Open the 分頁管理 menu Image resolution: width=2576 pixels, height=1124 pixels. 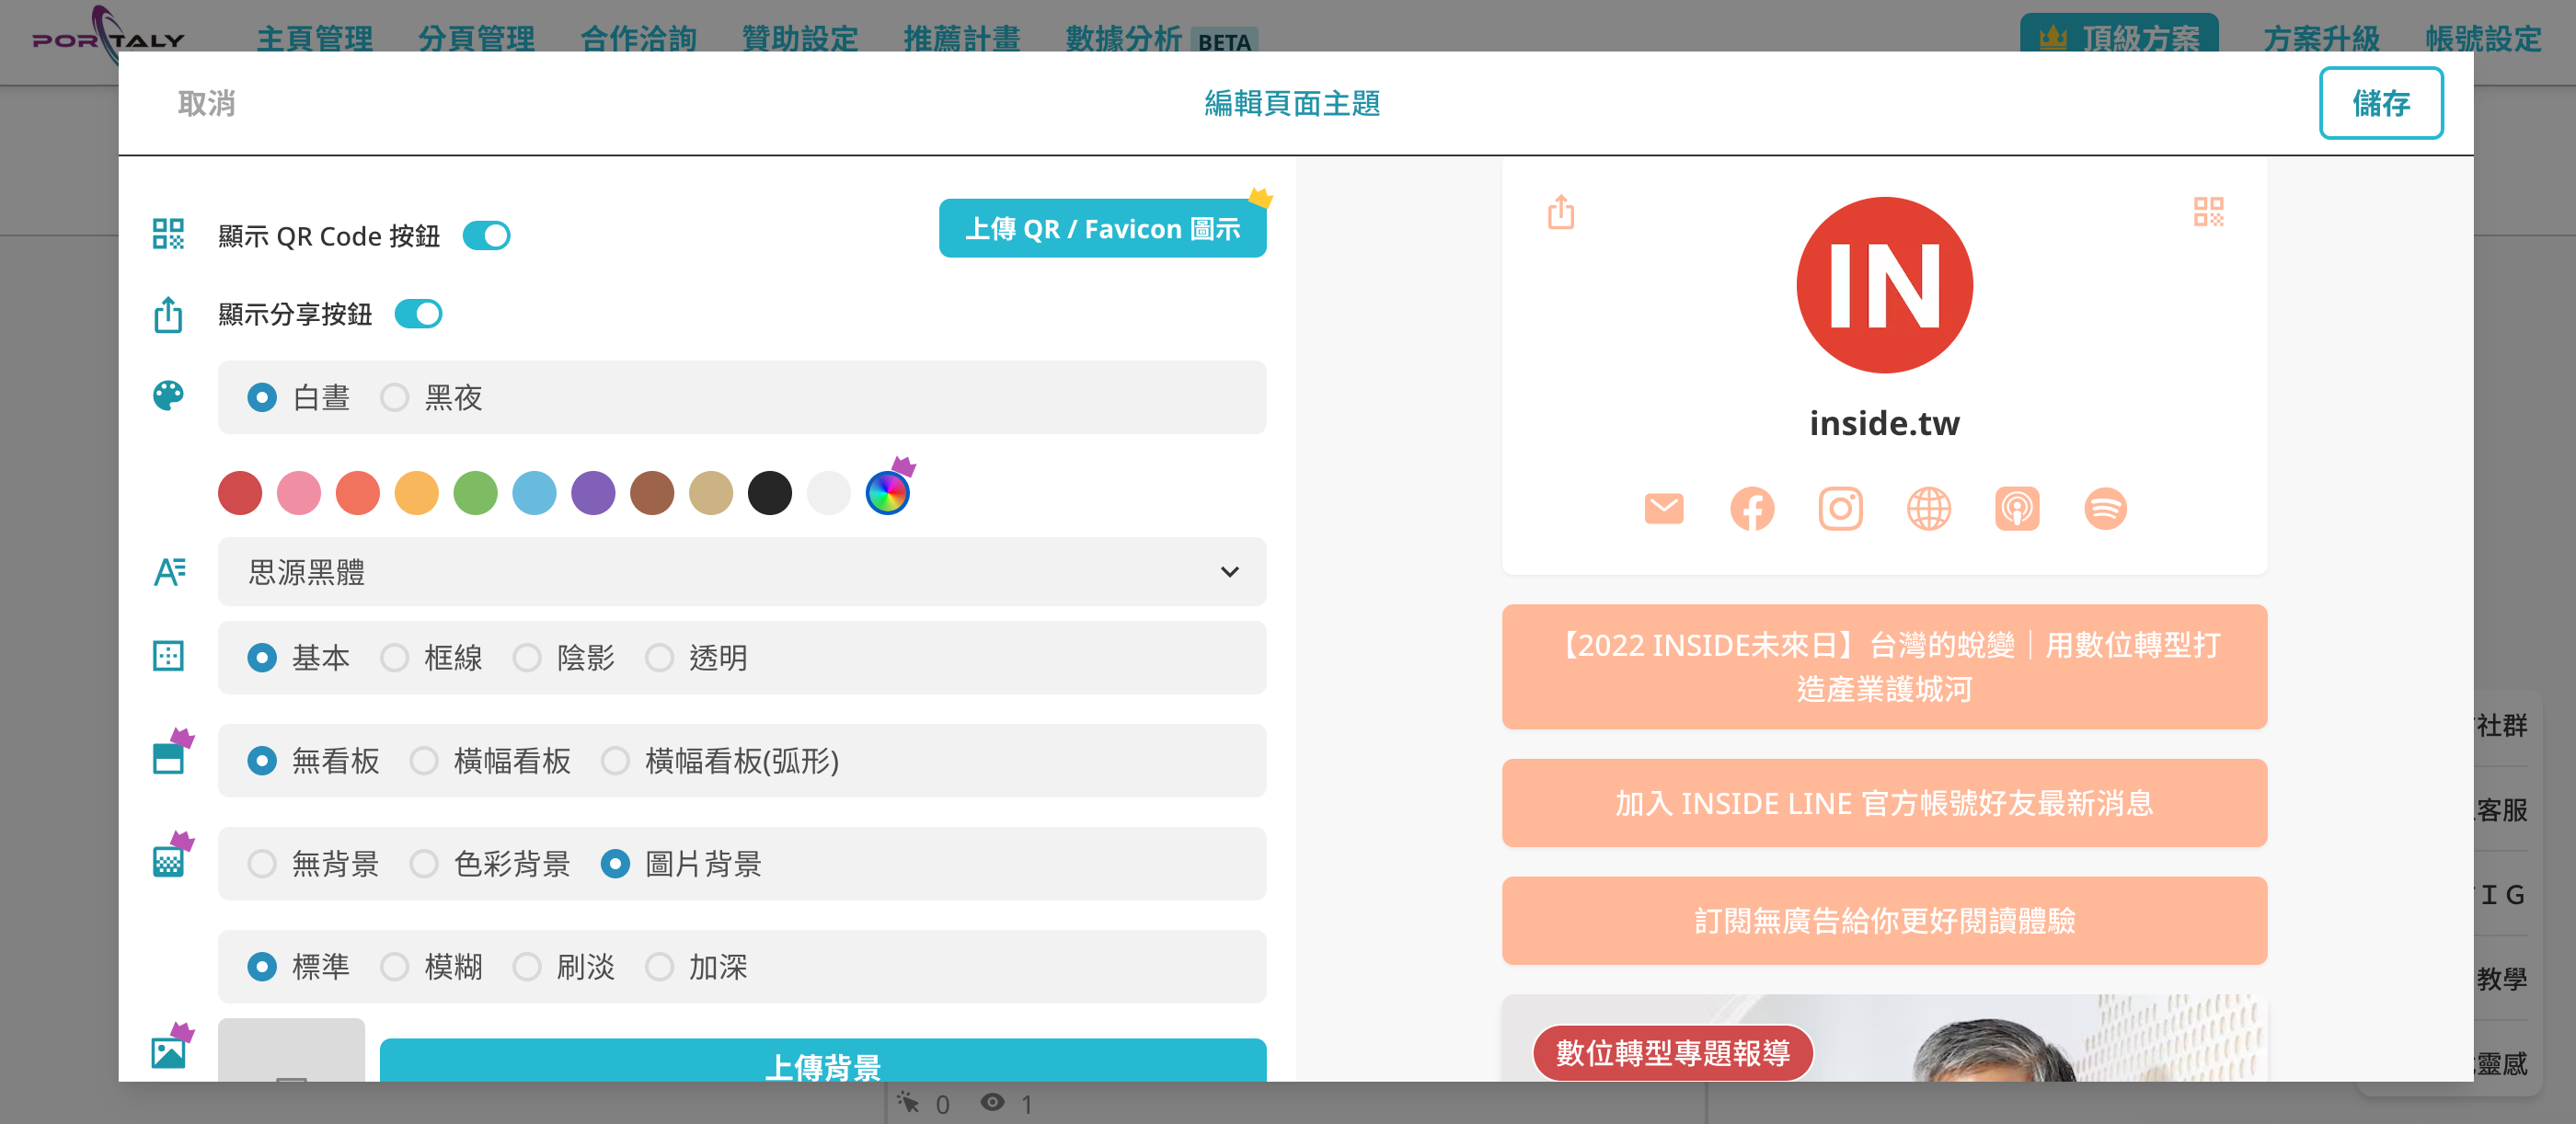476,39
